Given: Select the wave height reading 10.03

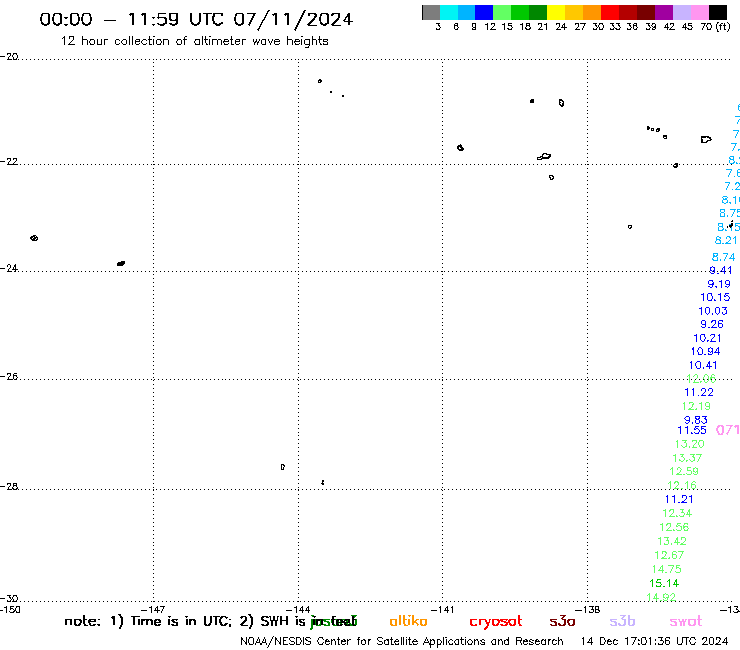Looking at the screenshot, I should [x=713, y=311].
